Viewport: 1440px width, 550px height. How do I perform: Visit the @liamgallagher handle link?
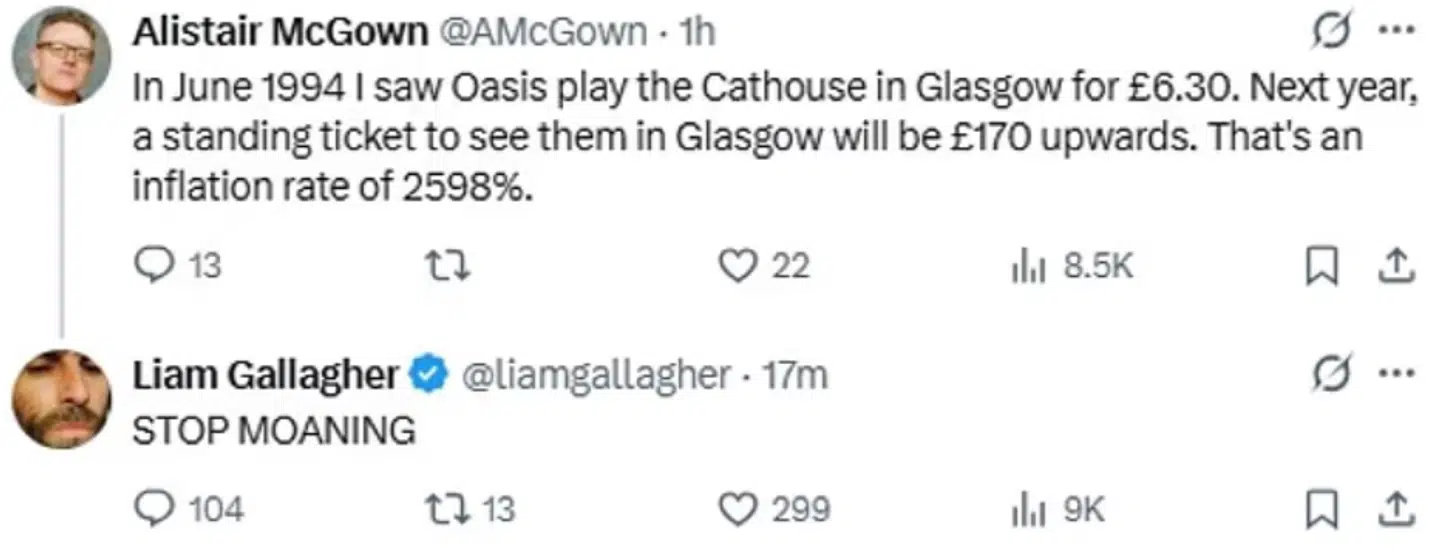(x=594, y=375)
